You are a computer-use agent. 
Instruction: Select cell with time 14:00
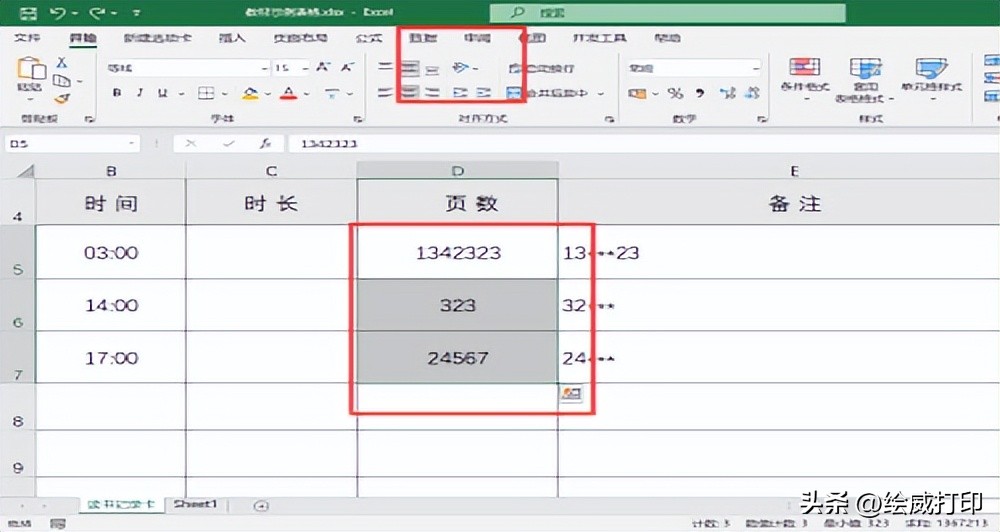tap(111, 305)
